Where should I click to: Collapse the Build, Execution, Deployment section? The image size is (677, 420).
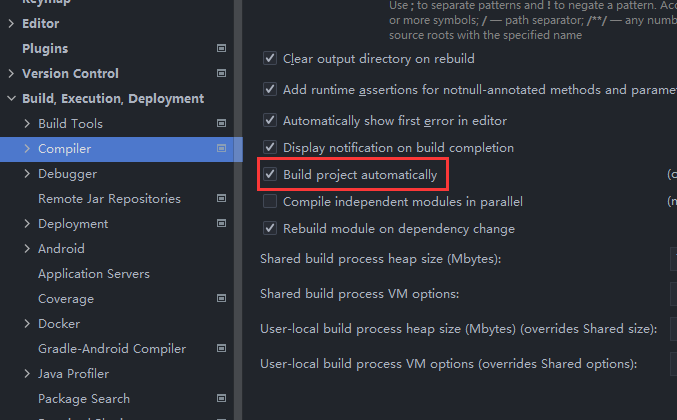click(11, 99)
